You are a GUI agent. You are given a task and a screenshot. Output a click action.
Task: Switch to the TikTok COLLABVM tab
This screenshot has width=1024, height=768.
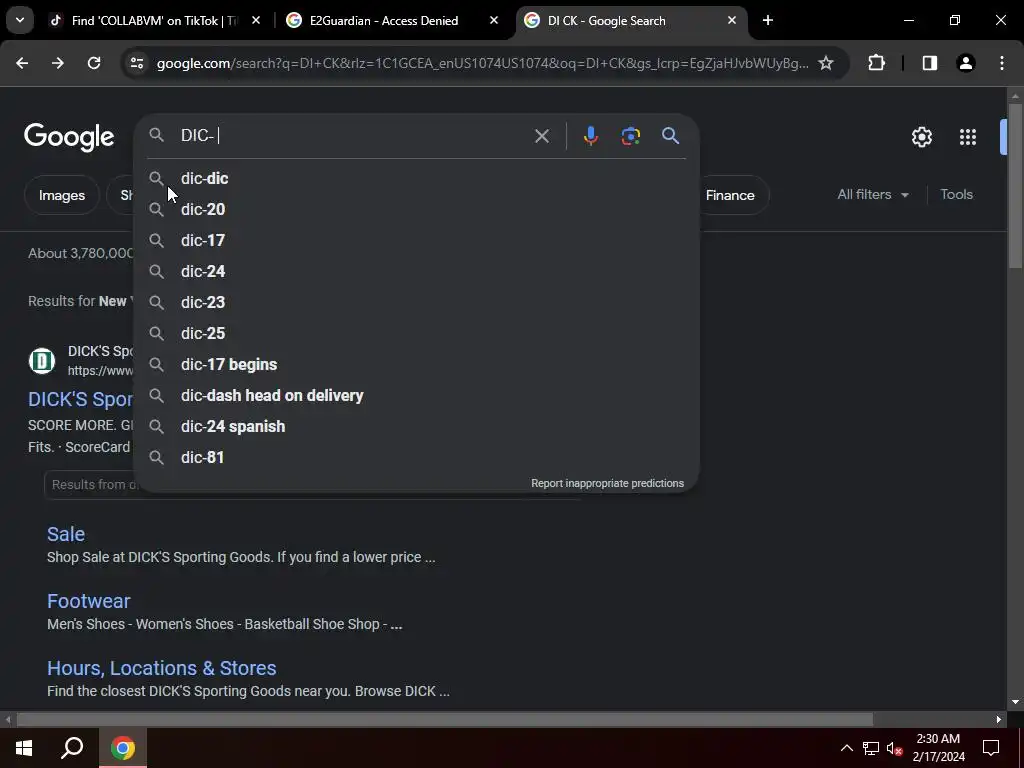155,20
